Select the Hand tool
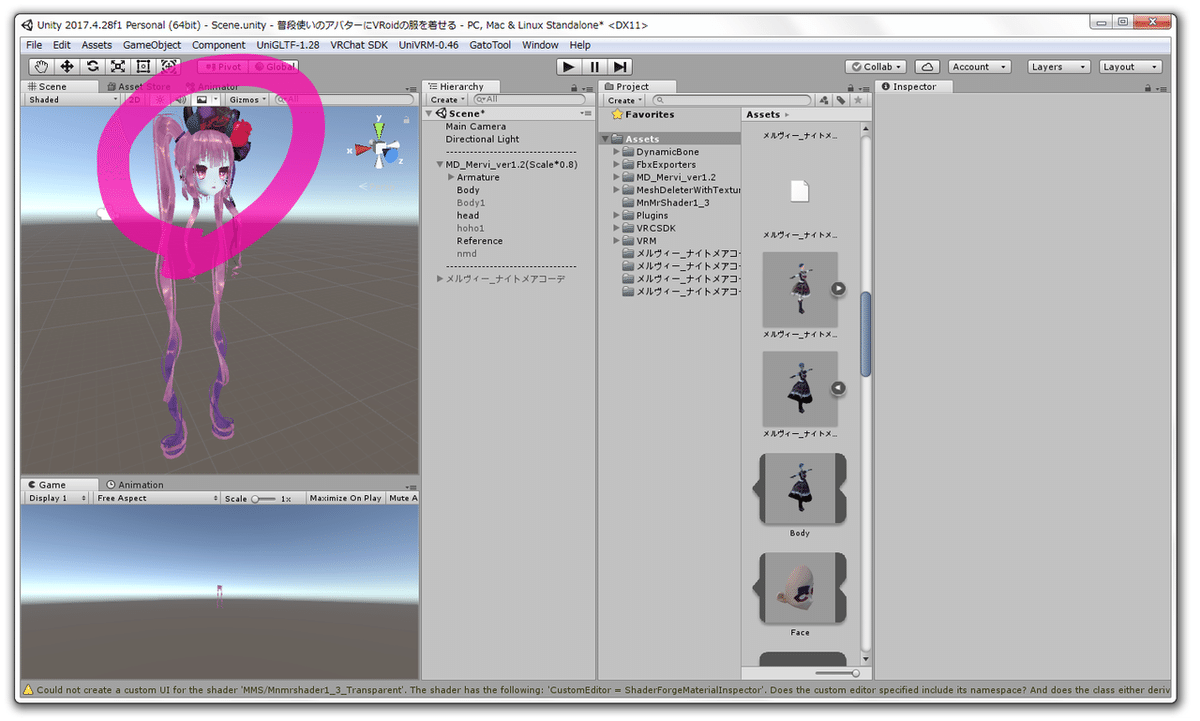1200x721 pixels. click(42, 66)
